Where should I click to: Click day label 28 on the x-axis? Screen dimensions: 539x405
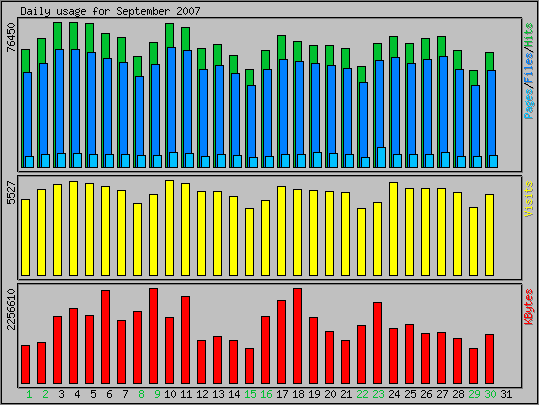(458, 394)
